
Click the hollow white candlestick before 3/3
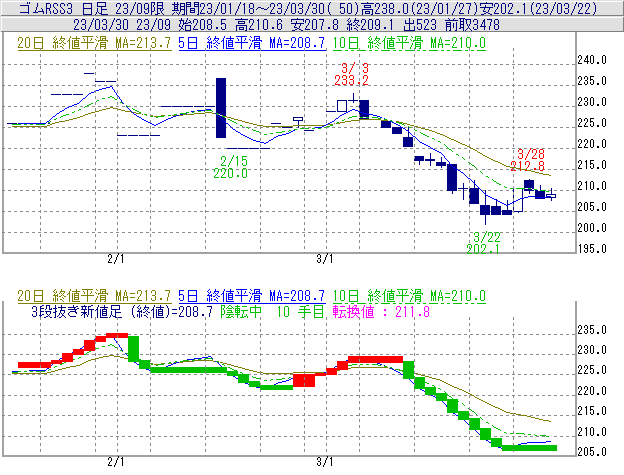click(342, 106)
